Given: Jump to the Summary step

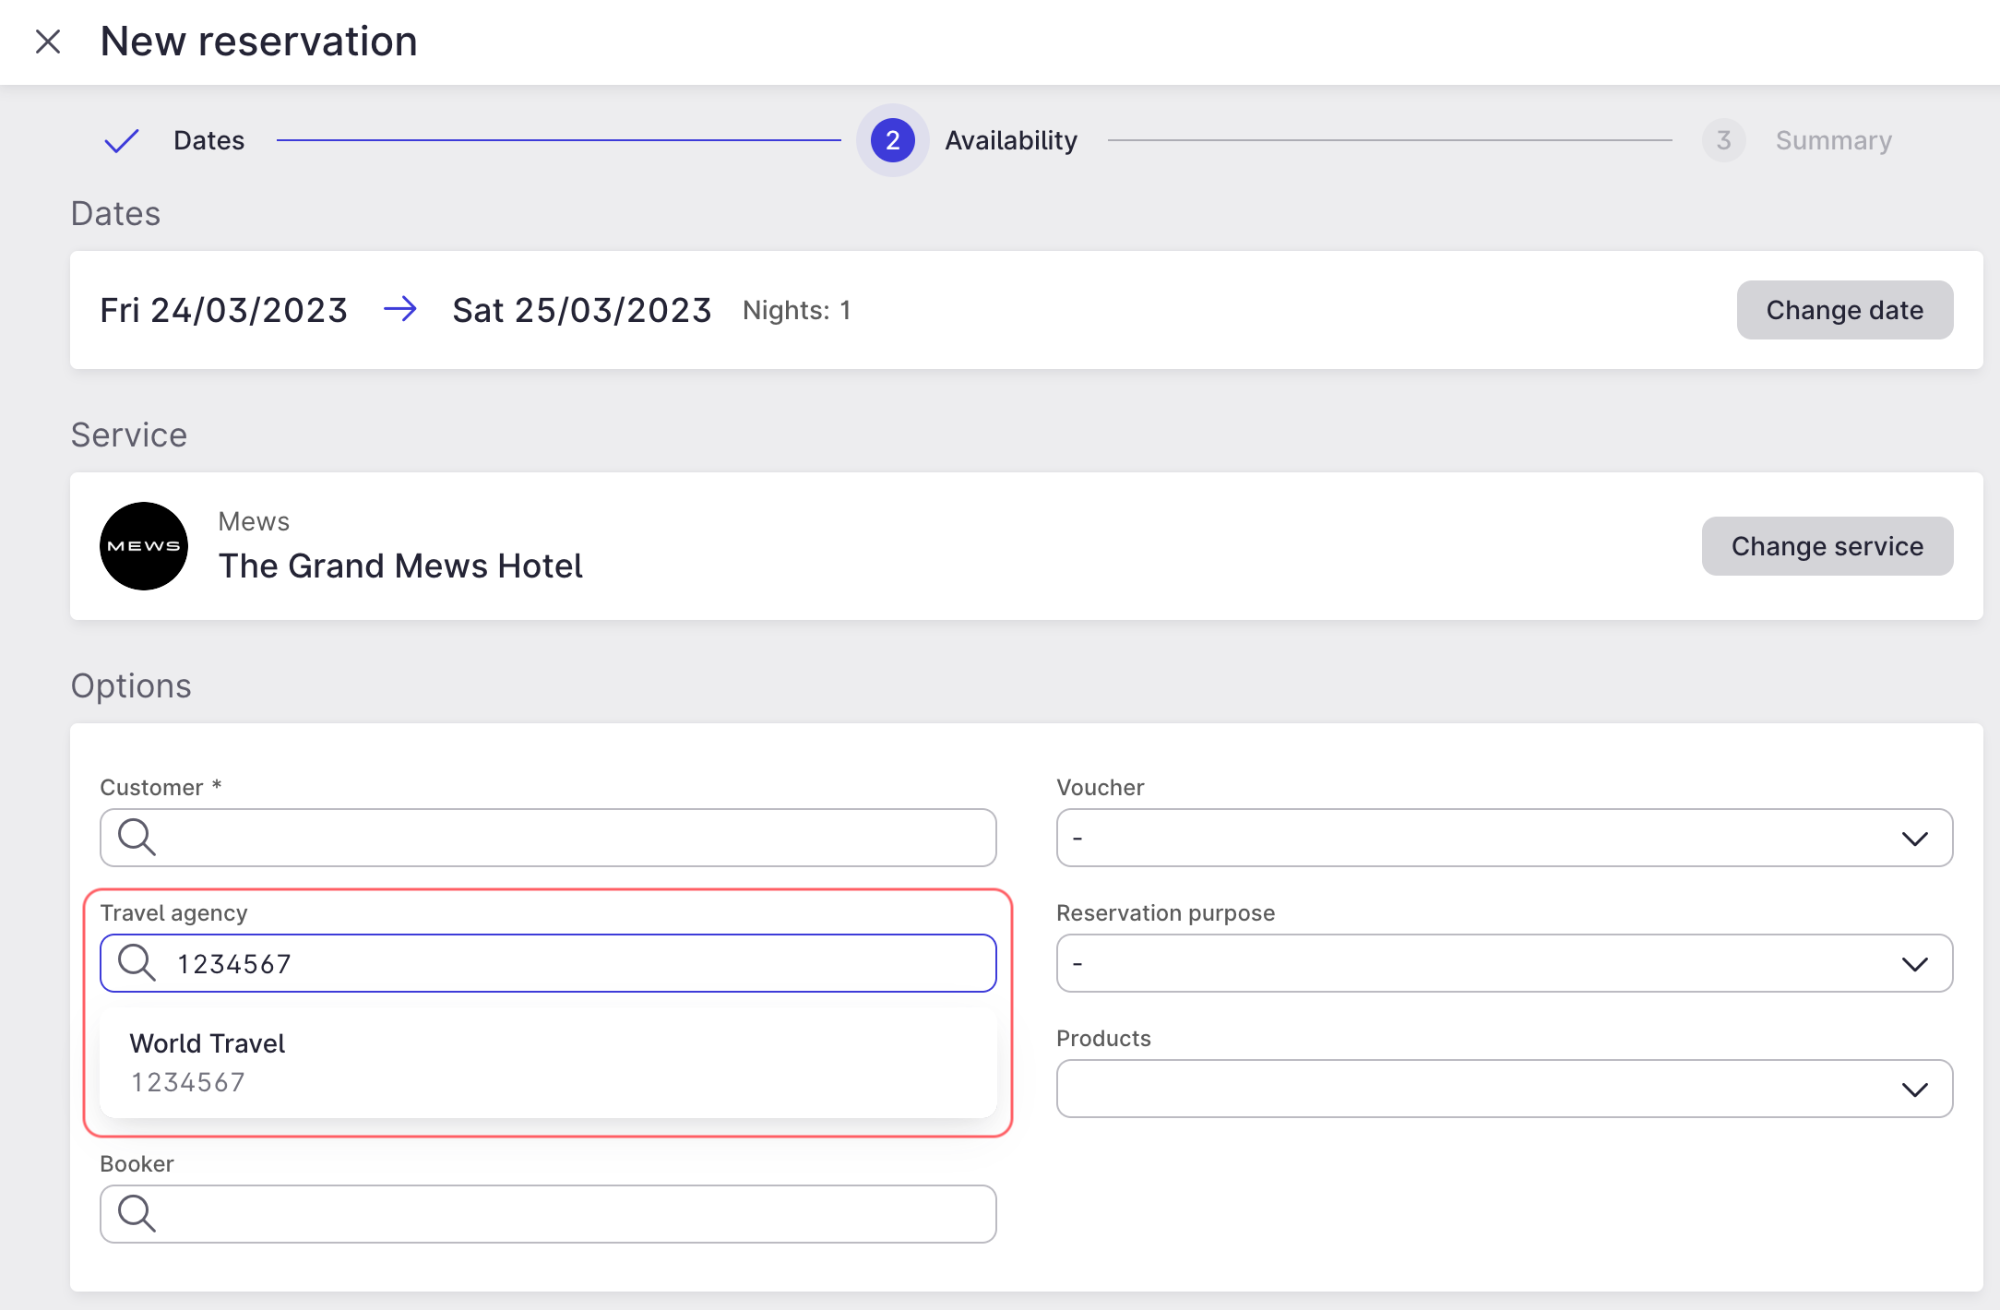Looking at the screenshot, I should click(x=1833, y=140).
